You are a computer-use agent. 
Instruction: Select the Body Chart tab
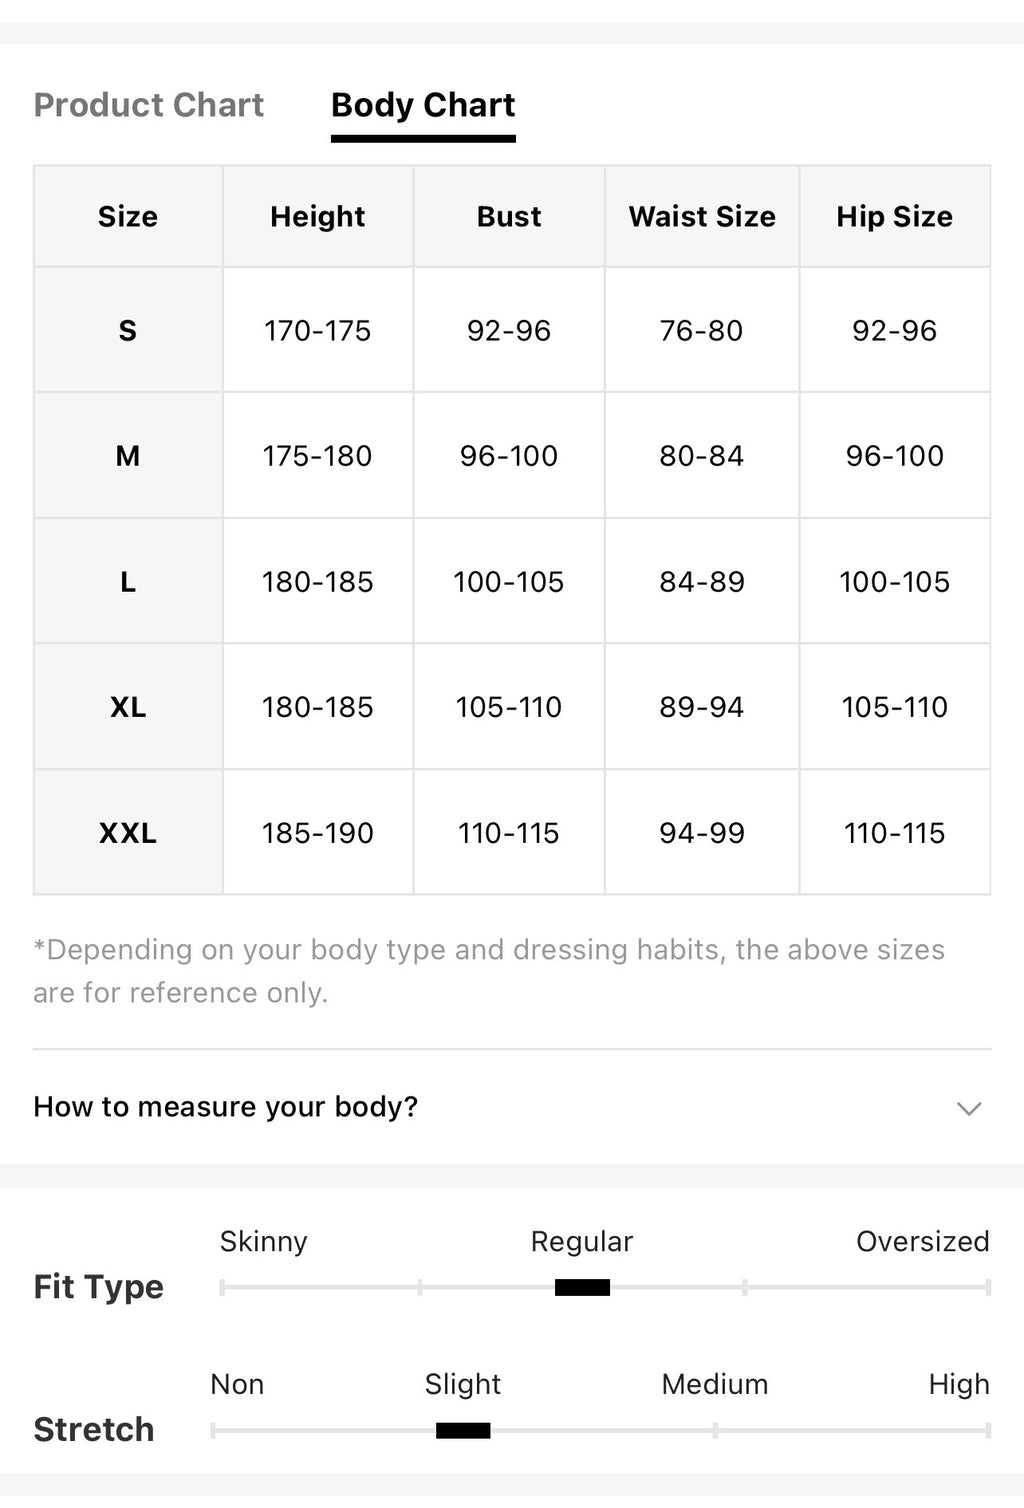click(x=423, y=105)
